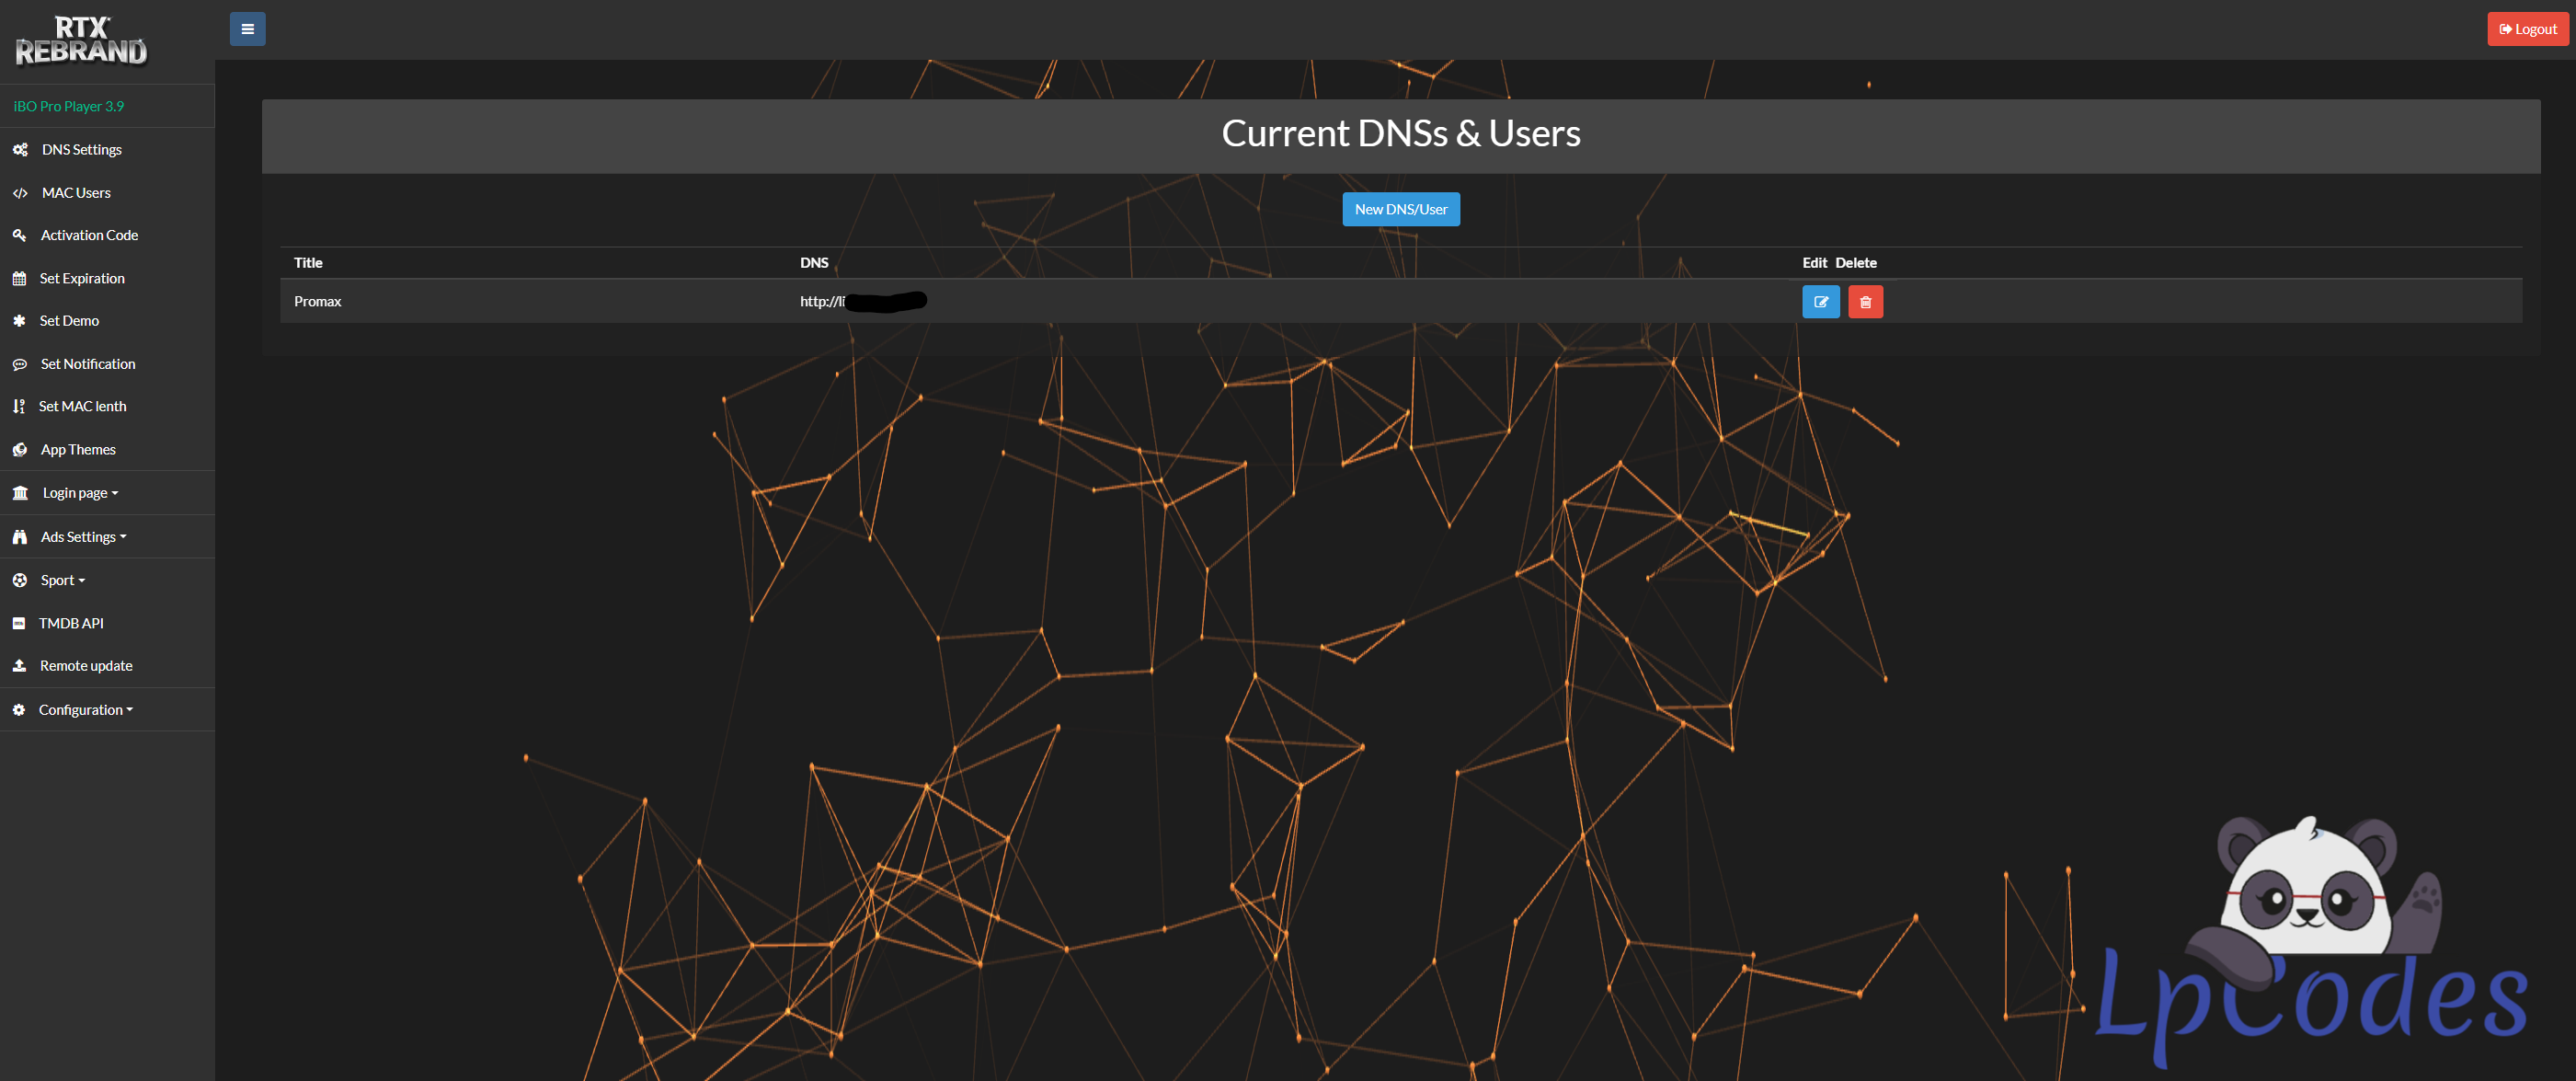Go to TMDB API page
2576x1081 pixels.
click(x=71, y=623)
